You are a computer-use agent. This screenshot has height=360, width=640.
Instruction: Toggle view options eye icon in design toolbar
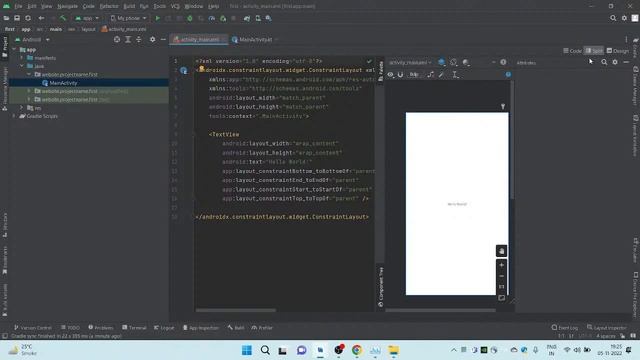click(391, 75)
